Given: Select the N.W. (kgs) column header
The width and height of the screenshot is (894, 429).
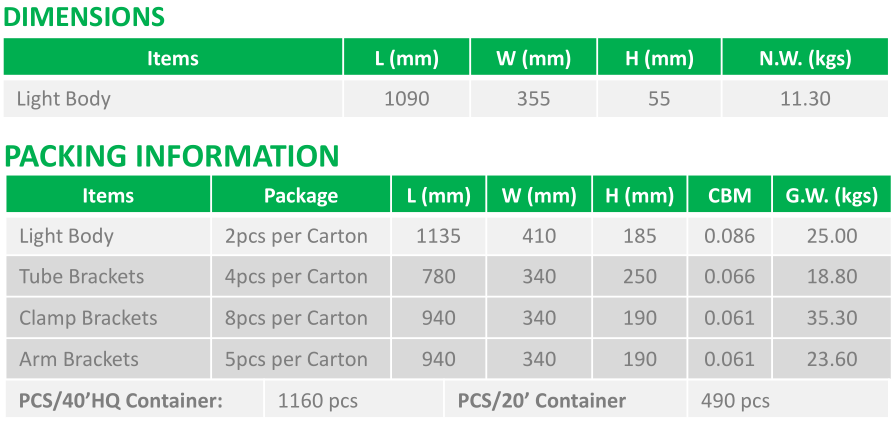Looking at the screenshot, I should (805, 58).
